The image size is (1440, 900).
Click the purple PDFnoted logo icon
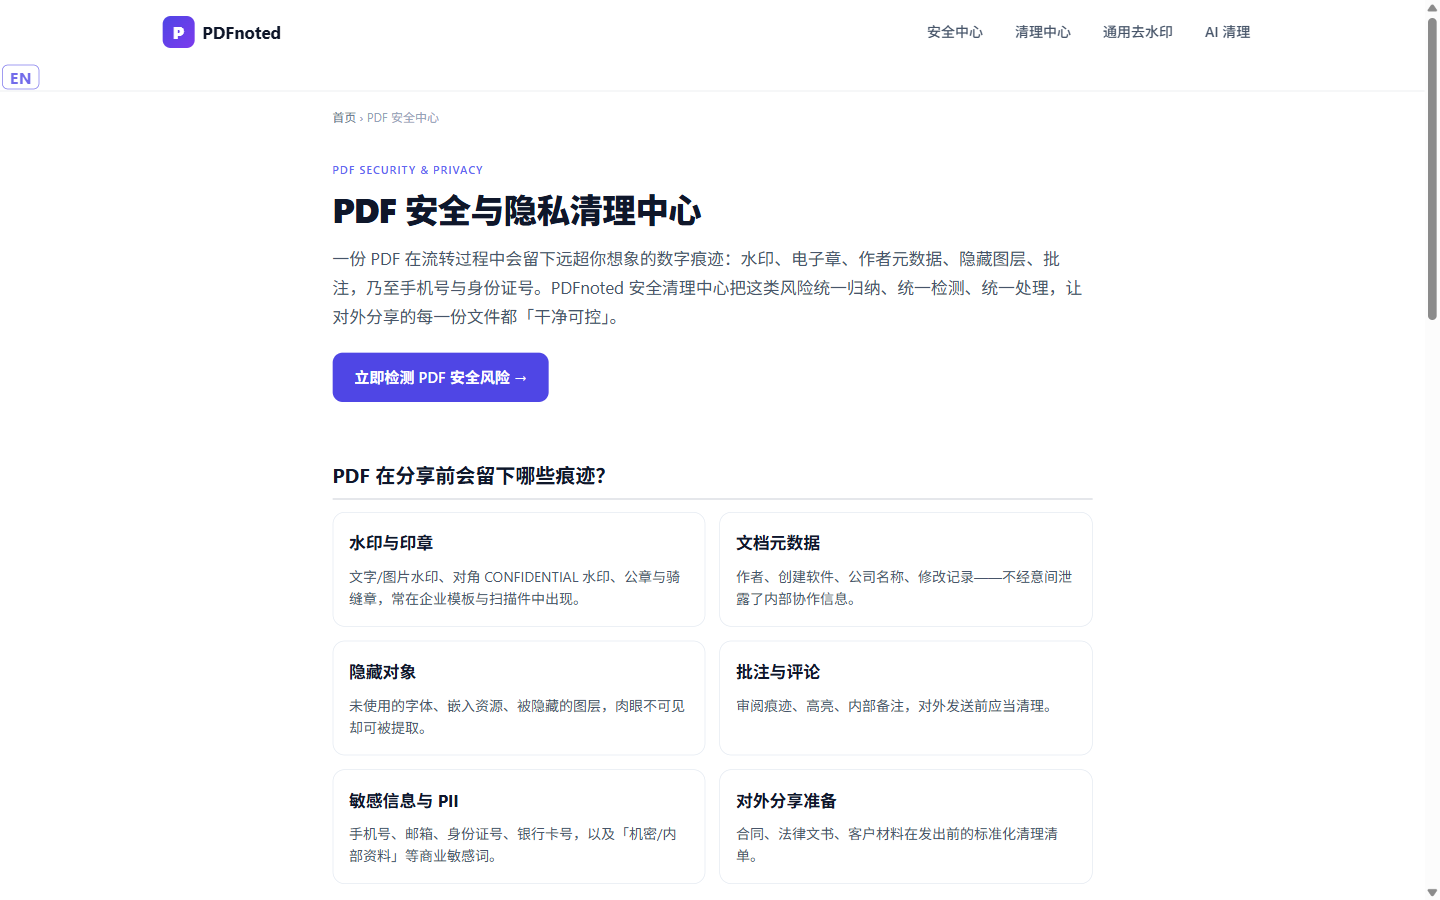pyautogui.click(x=178, y=32)
